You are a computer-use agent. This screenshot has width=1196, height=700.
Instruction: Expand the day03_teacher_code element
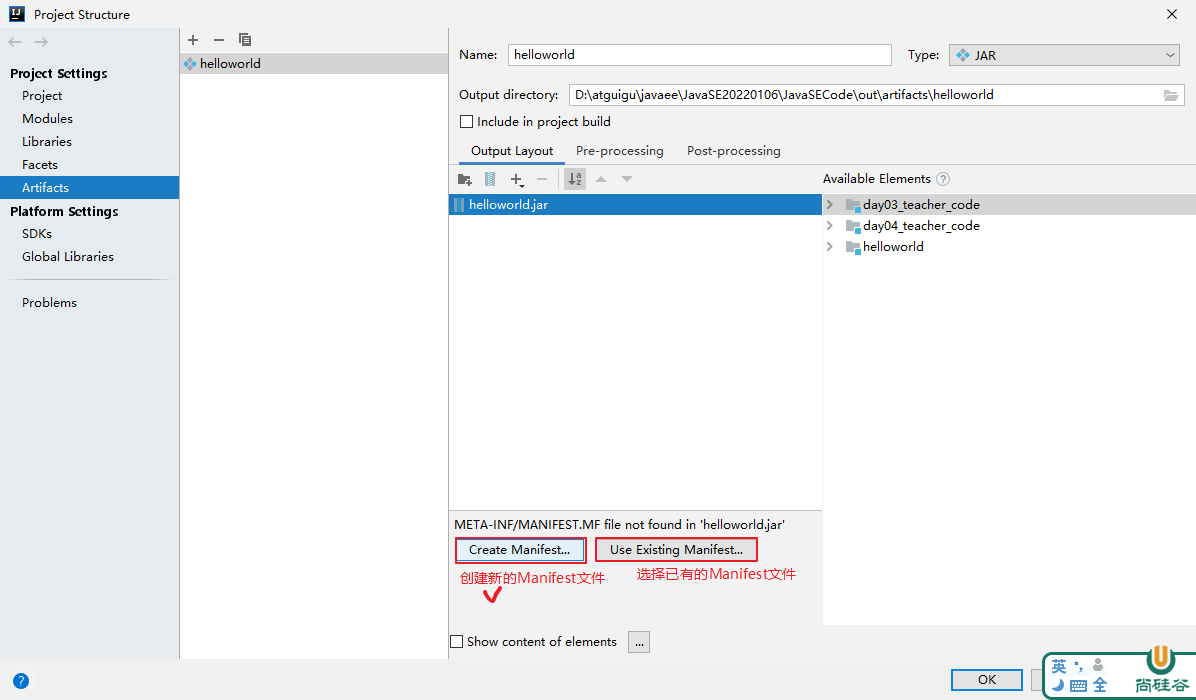point(830,204)
